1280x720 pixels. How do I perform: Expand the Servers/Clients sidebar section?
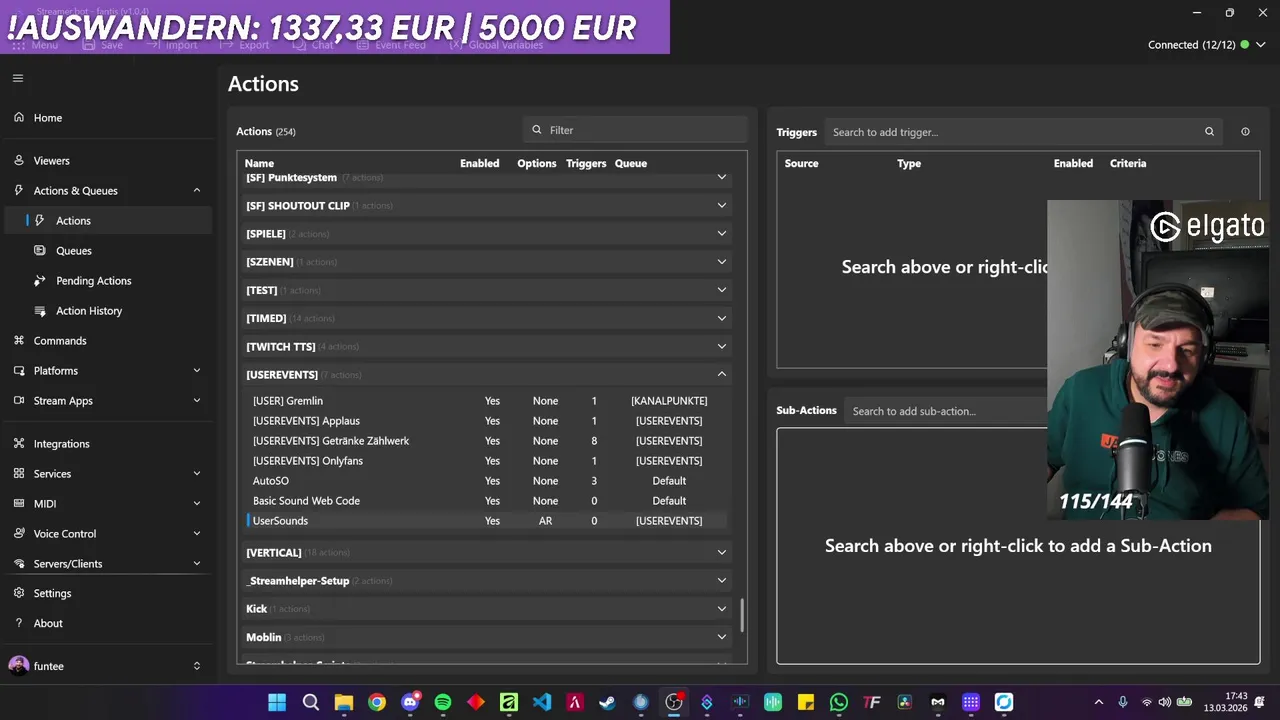(196, 563)
